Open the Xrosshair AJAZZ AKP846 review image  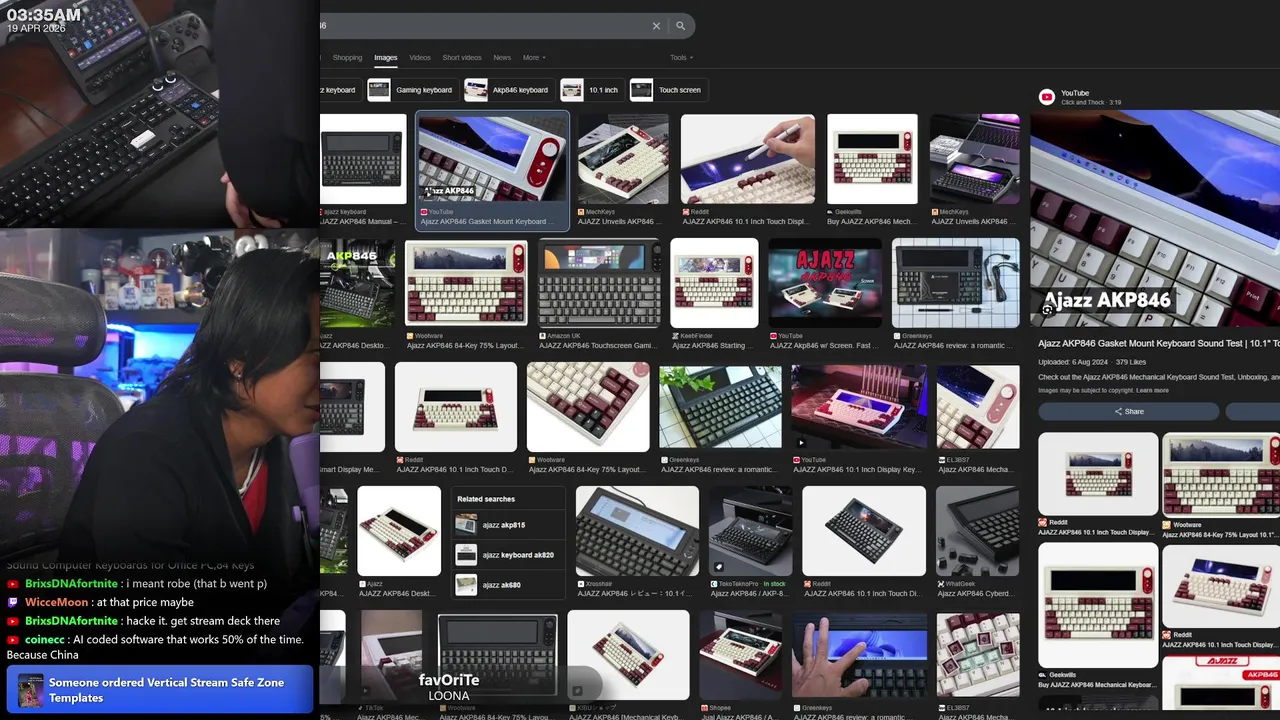tap(637, 531)
